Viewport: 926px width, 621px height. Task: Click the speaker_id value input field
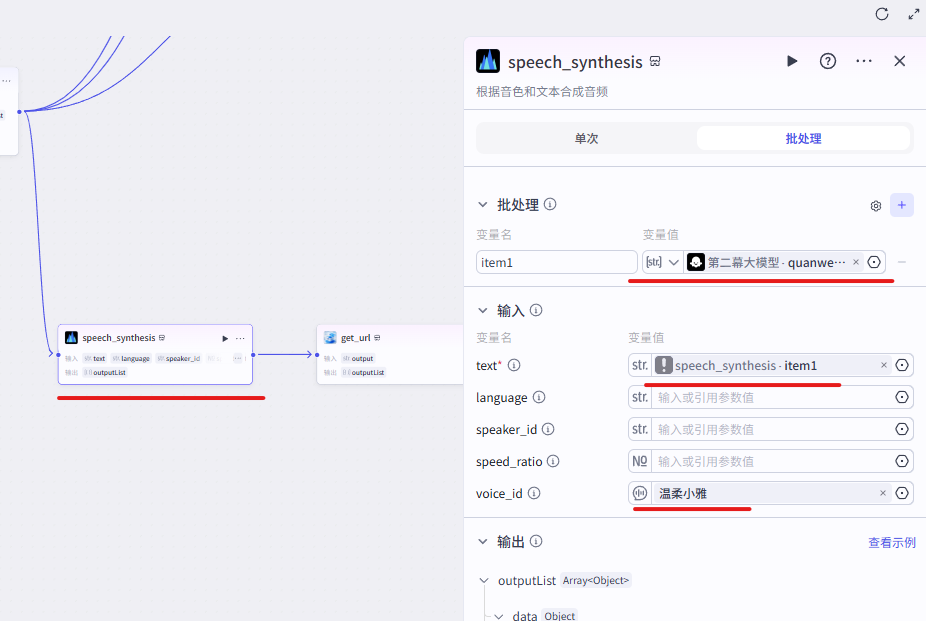click(x=771, y=429)
